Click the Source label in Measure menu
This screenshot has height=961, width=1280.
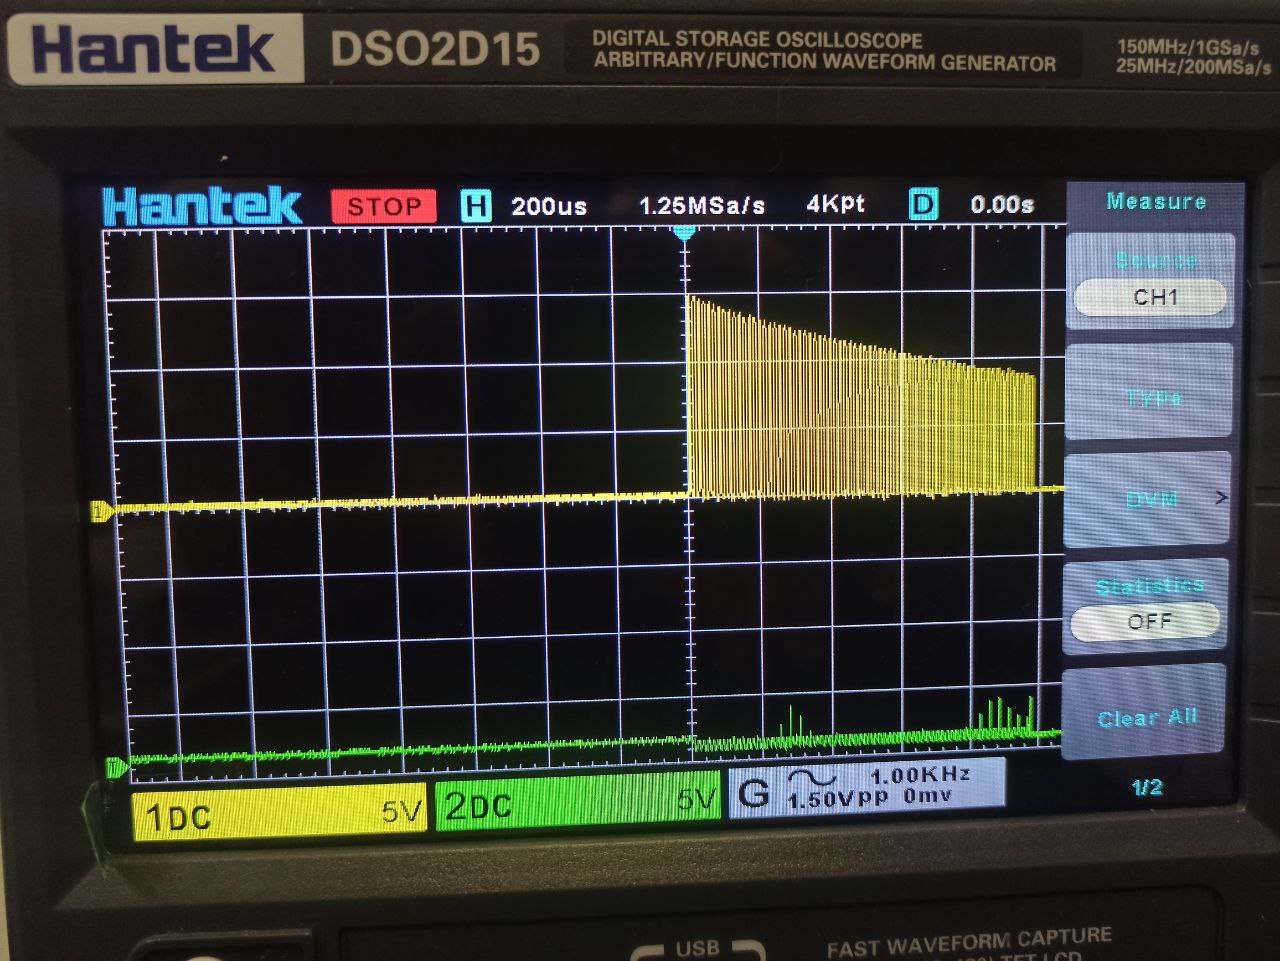pos(1156,260)
